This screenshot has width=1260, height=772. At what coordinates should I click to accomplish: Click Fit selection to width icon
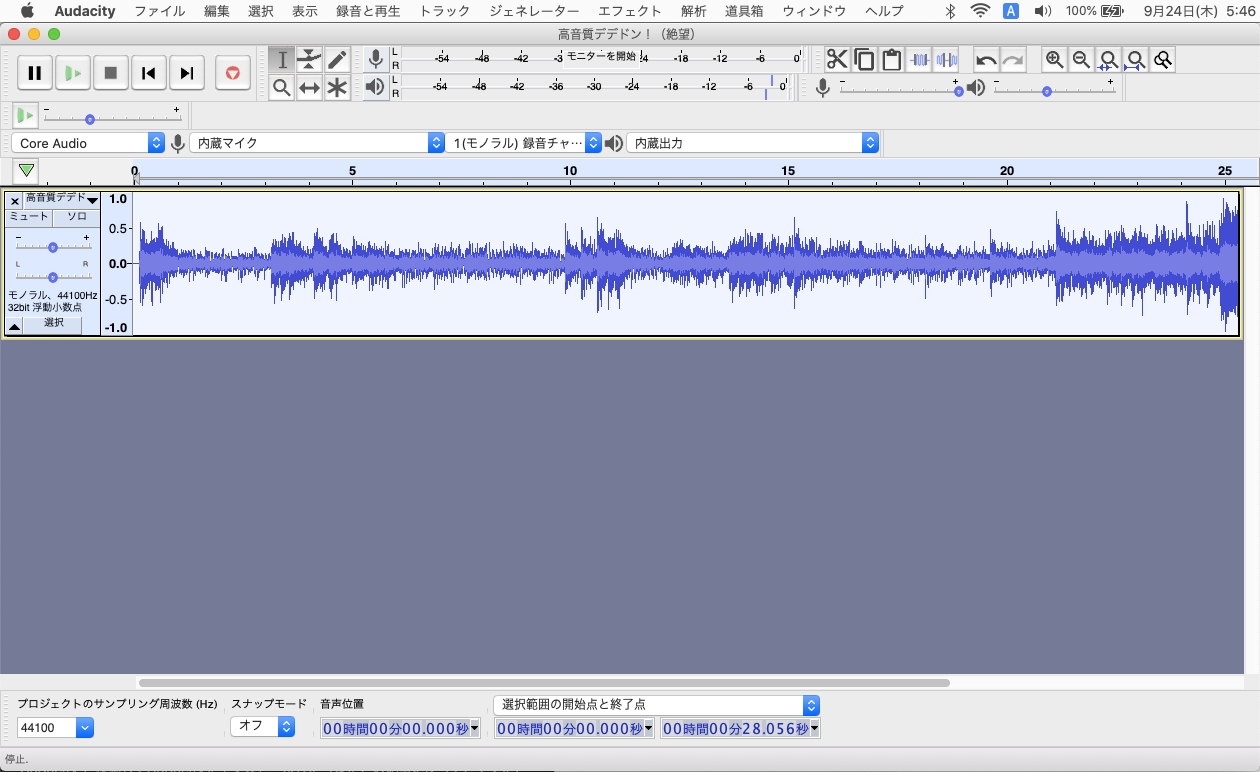1108,60
